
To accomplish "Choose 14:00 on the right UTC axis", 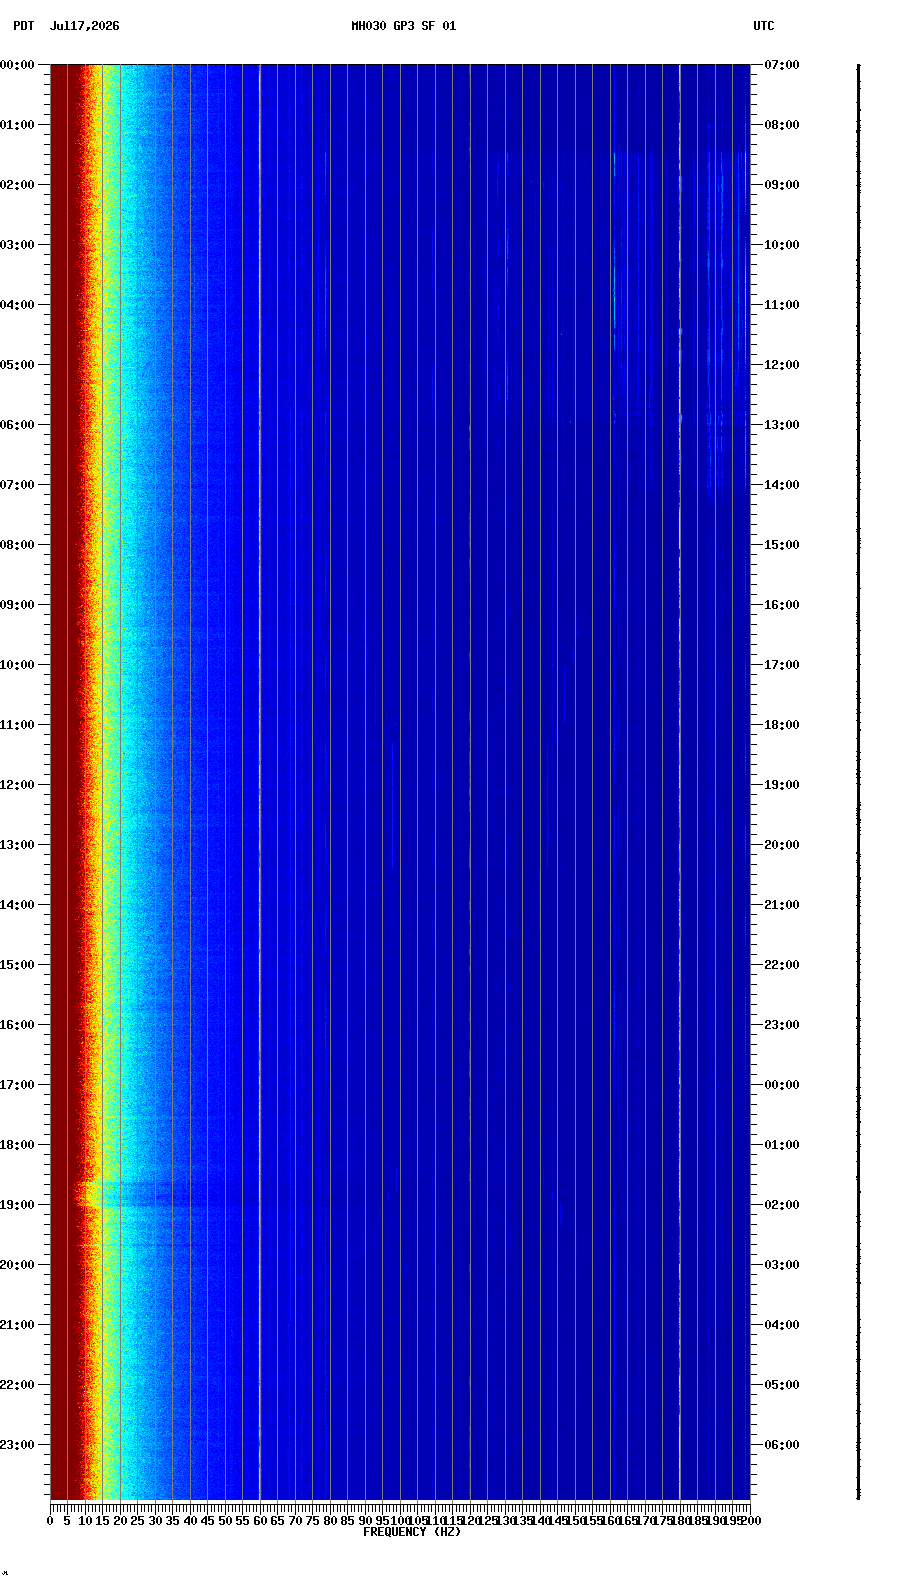I will (782, 485).
